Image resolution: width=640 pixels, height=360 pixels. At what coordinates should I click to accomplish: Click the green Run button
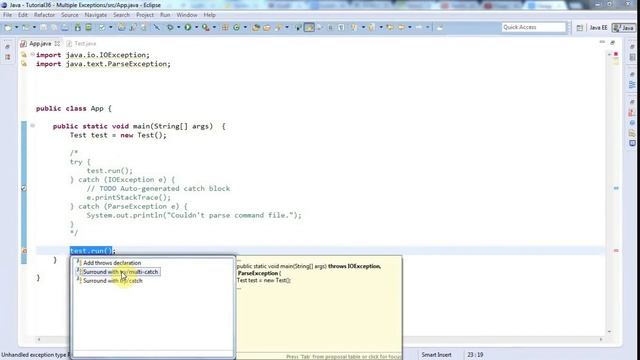coord(188,27)
